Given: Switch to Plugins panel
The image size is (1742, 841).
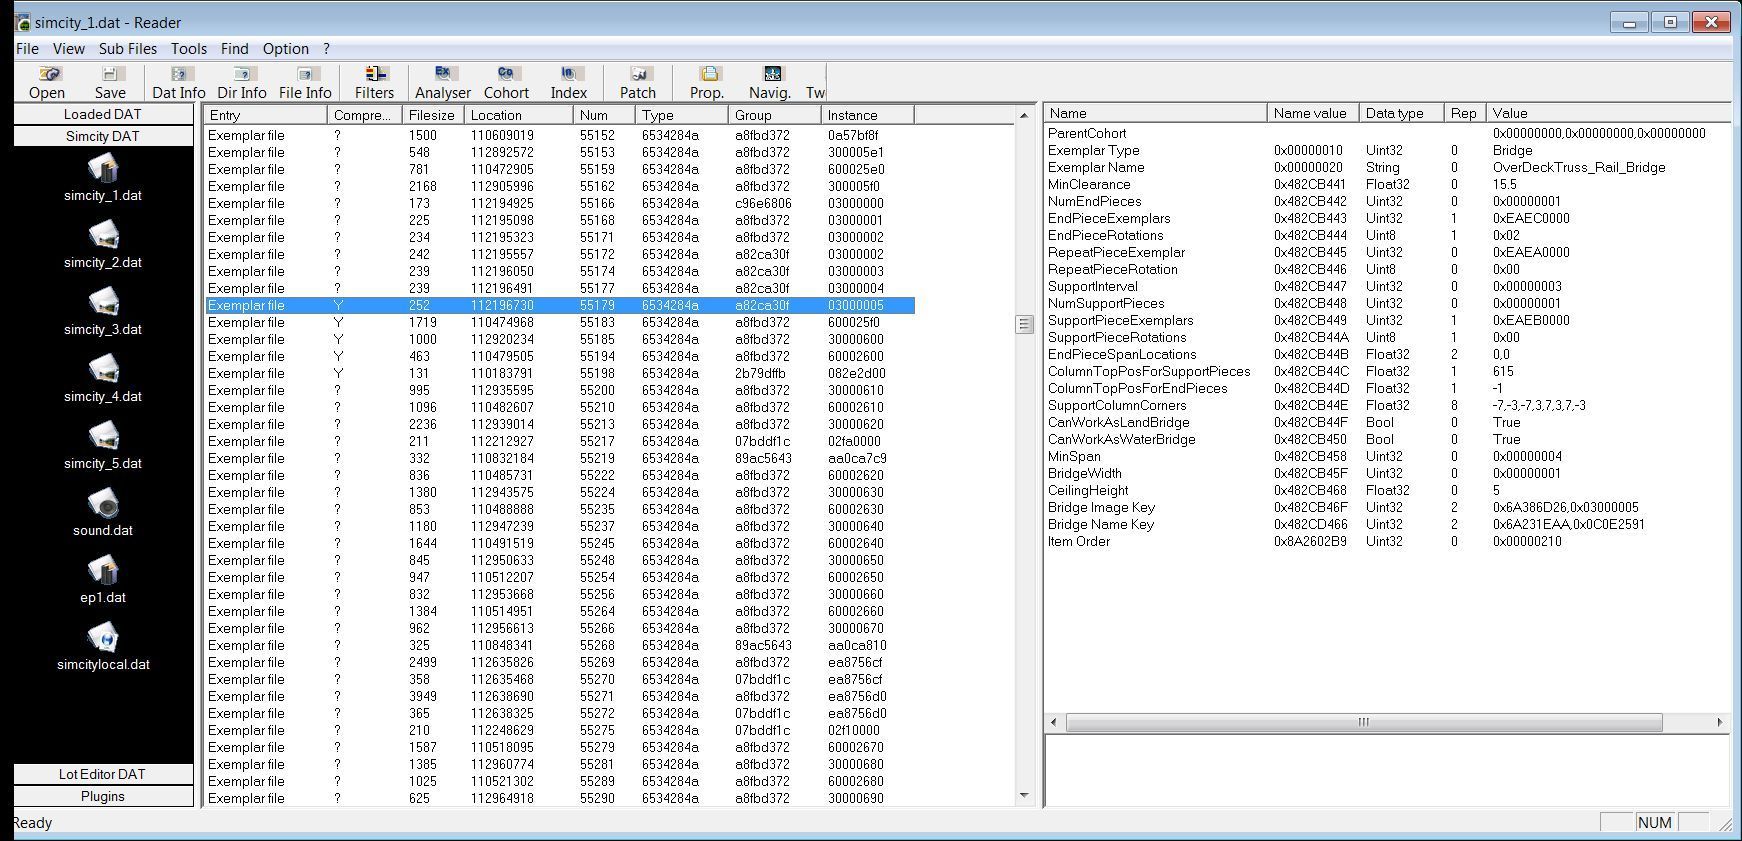Looking at the screenshot, I should coord(103,796).
